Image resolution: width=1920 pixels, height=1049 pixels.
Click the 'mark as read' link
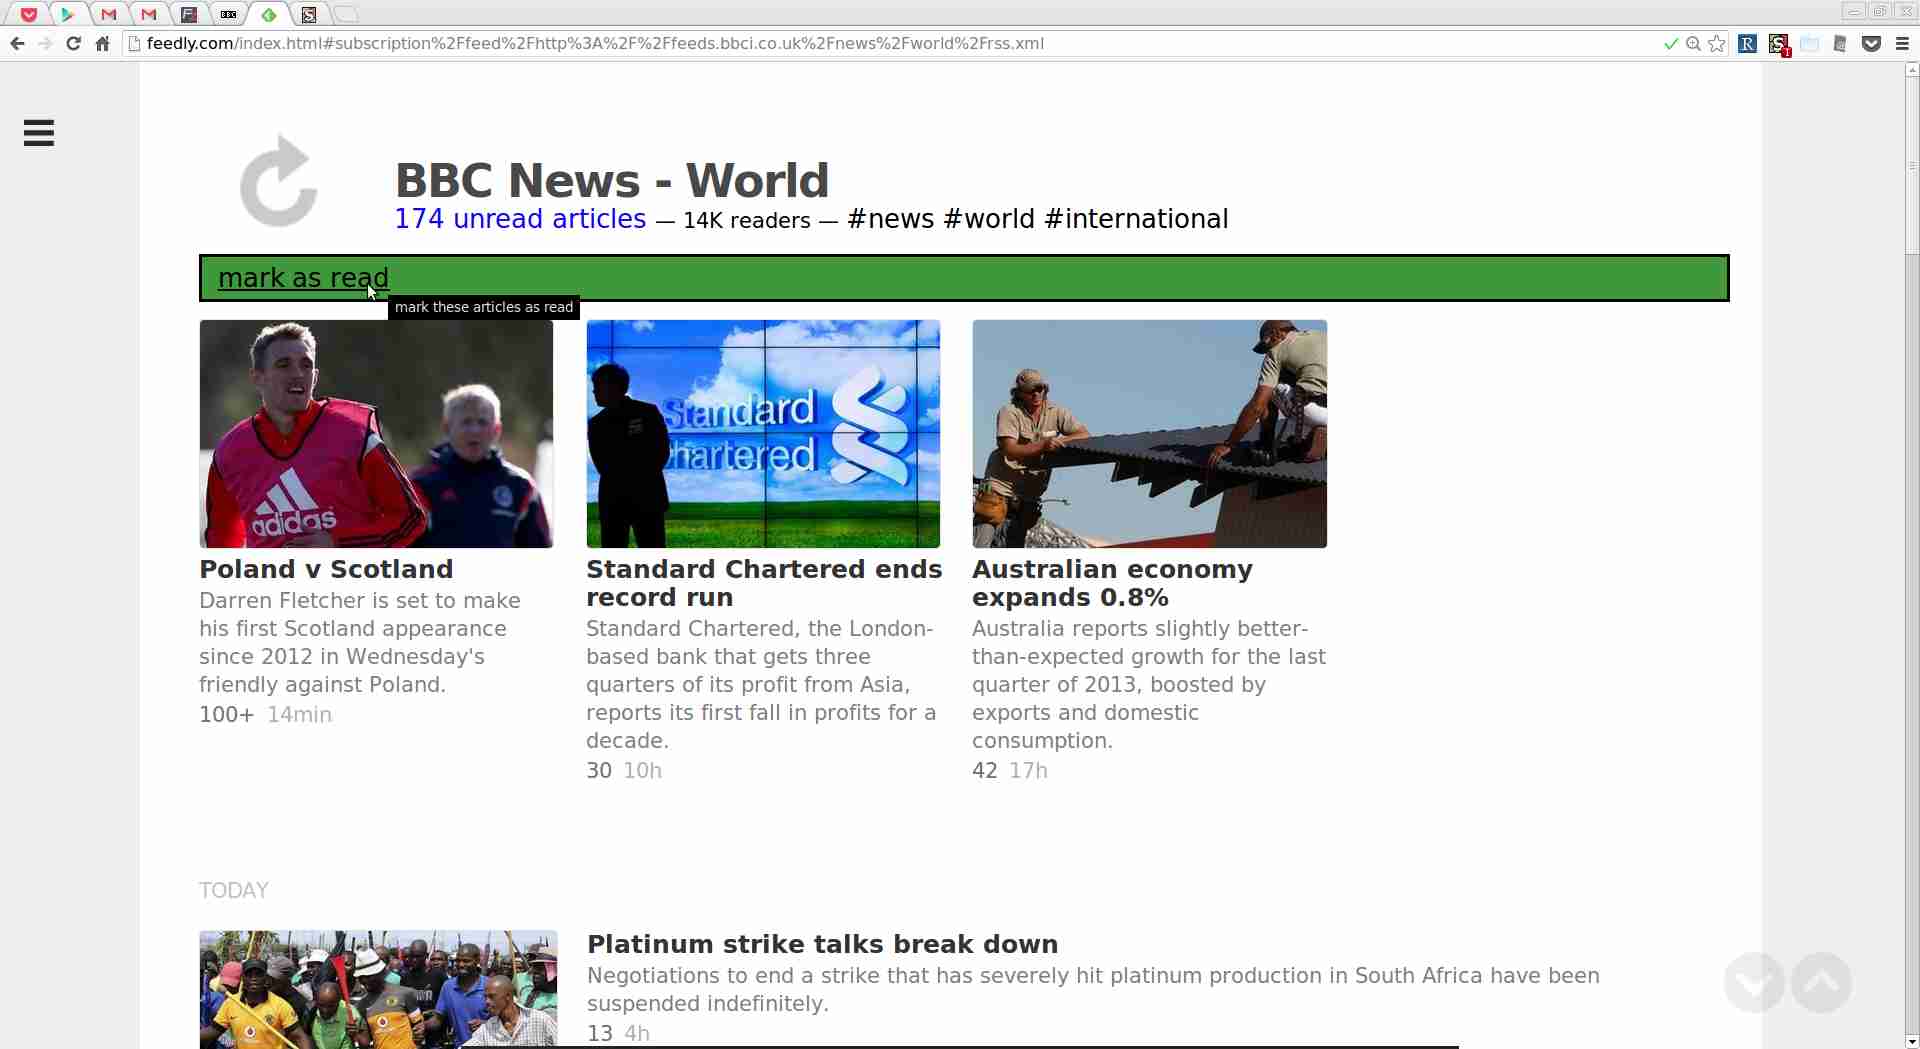point(303,278)
